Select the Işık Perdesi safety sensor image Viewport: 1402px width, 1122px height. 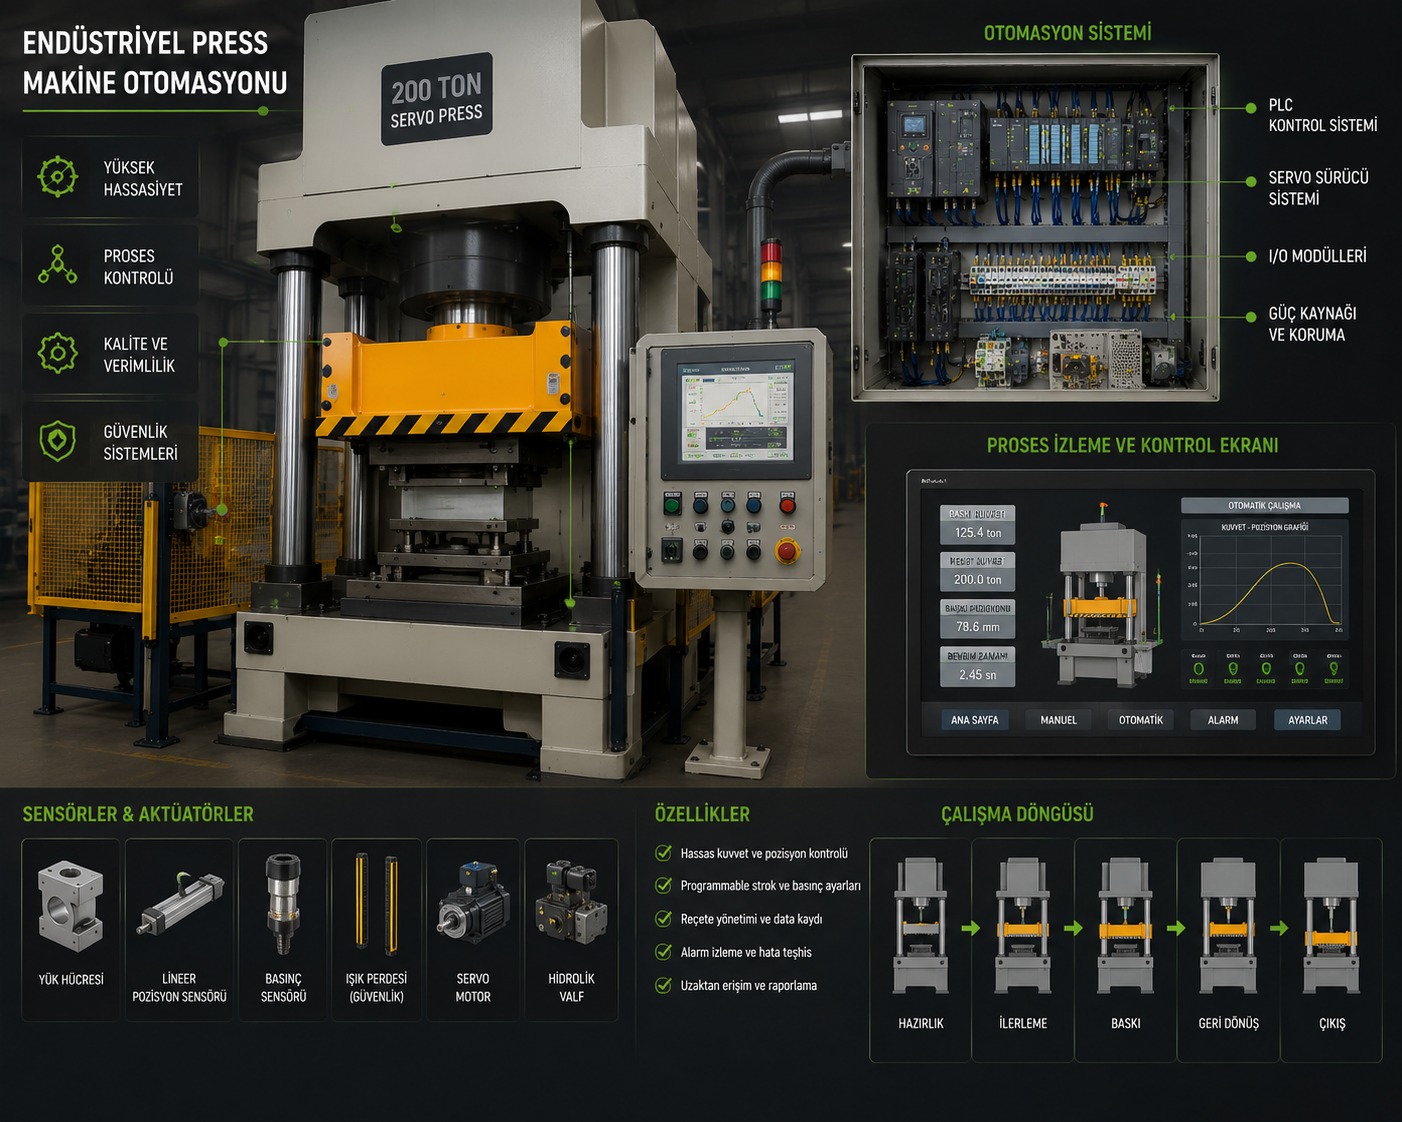[x=376, y=900]
